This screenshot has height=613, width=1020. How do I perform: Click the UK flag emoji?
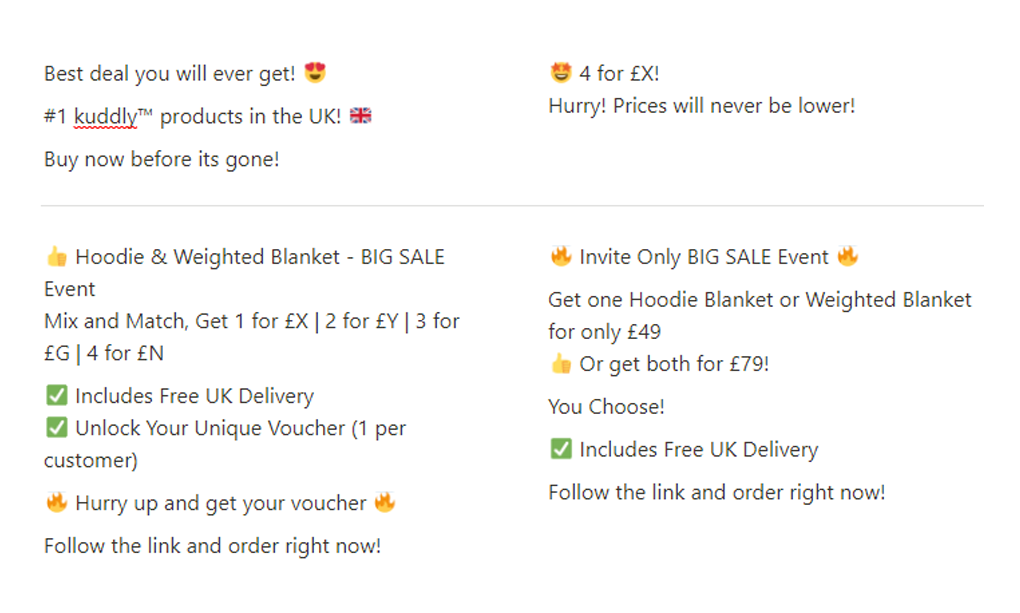360,116
